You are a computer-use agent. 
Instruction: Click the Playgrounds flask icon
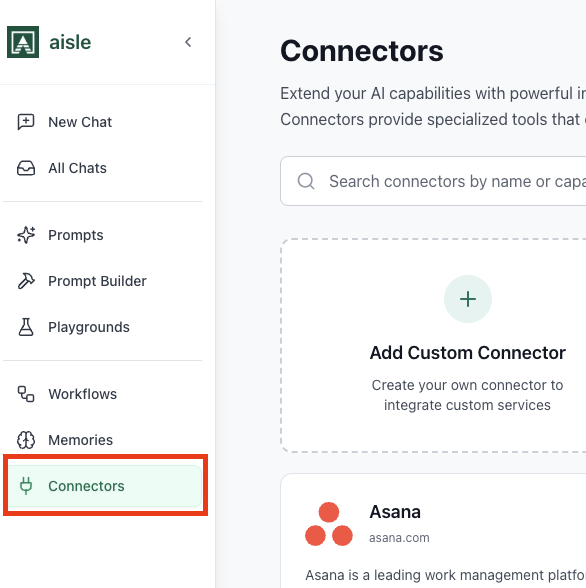click(26, 327)
